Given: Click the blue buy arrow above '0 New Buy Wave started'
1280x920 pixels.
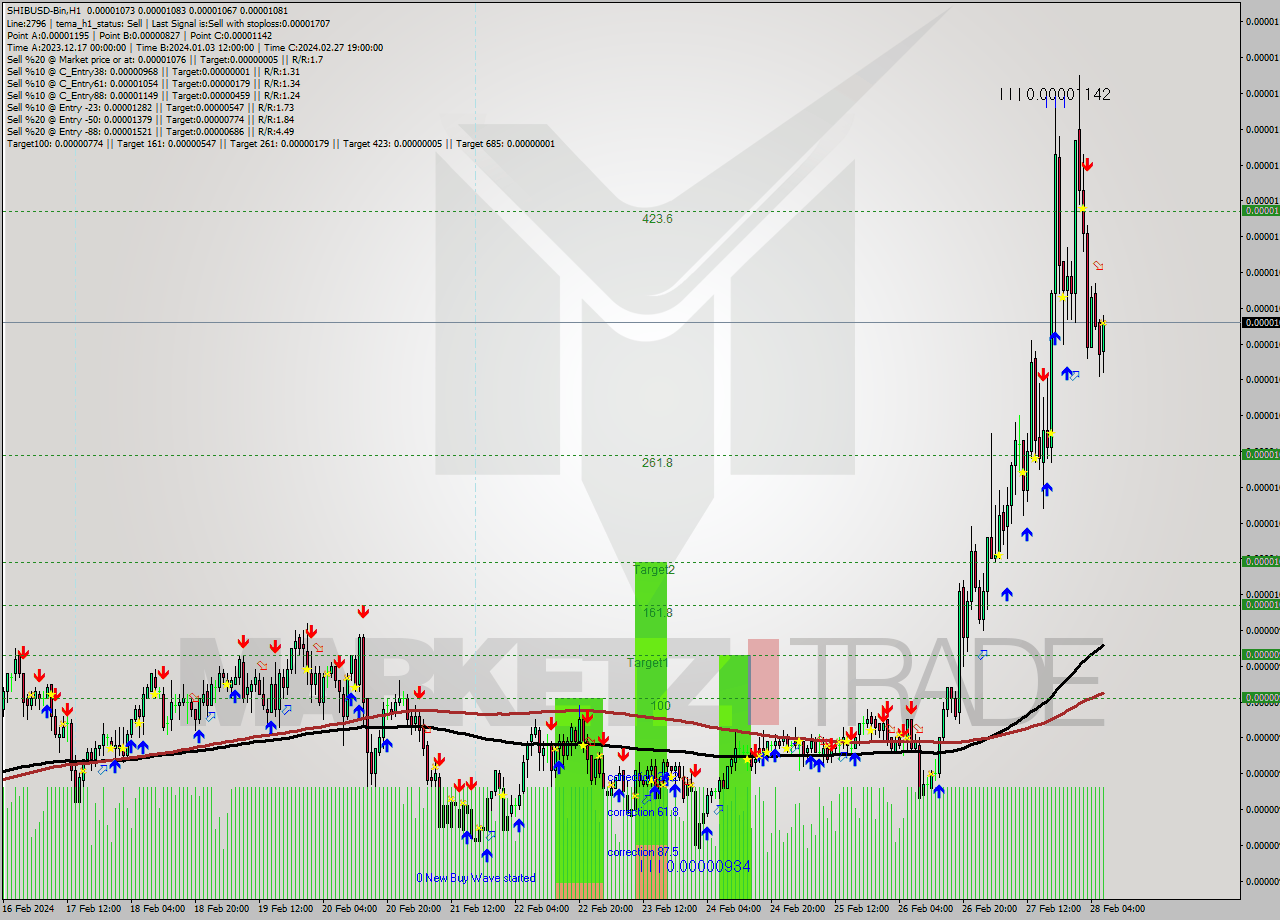Looking at the screenshot, I should pos(486,854).
